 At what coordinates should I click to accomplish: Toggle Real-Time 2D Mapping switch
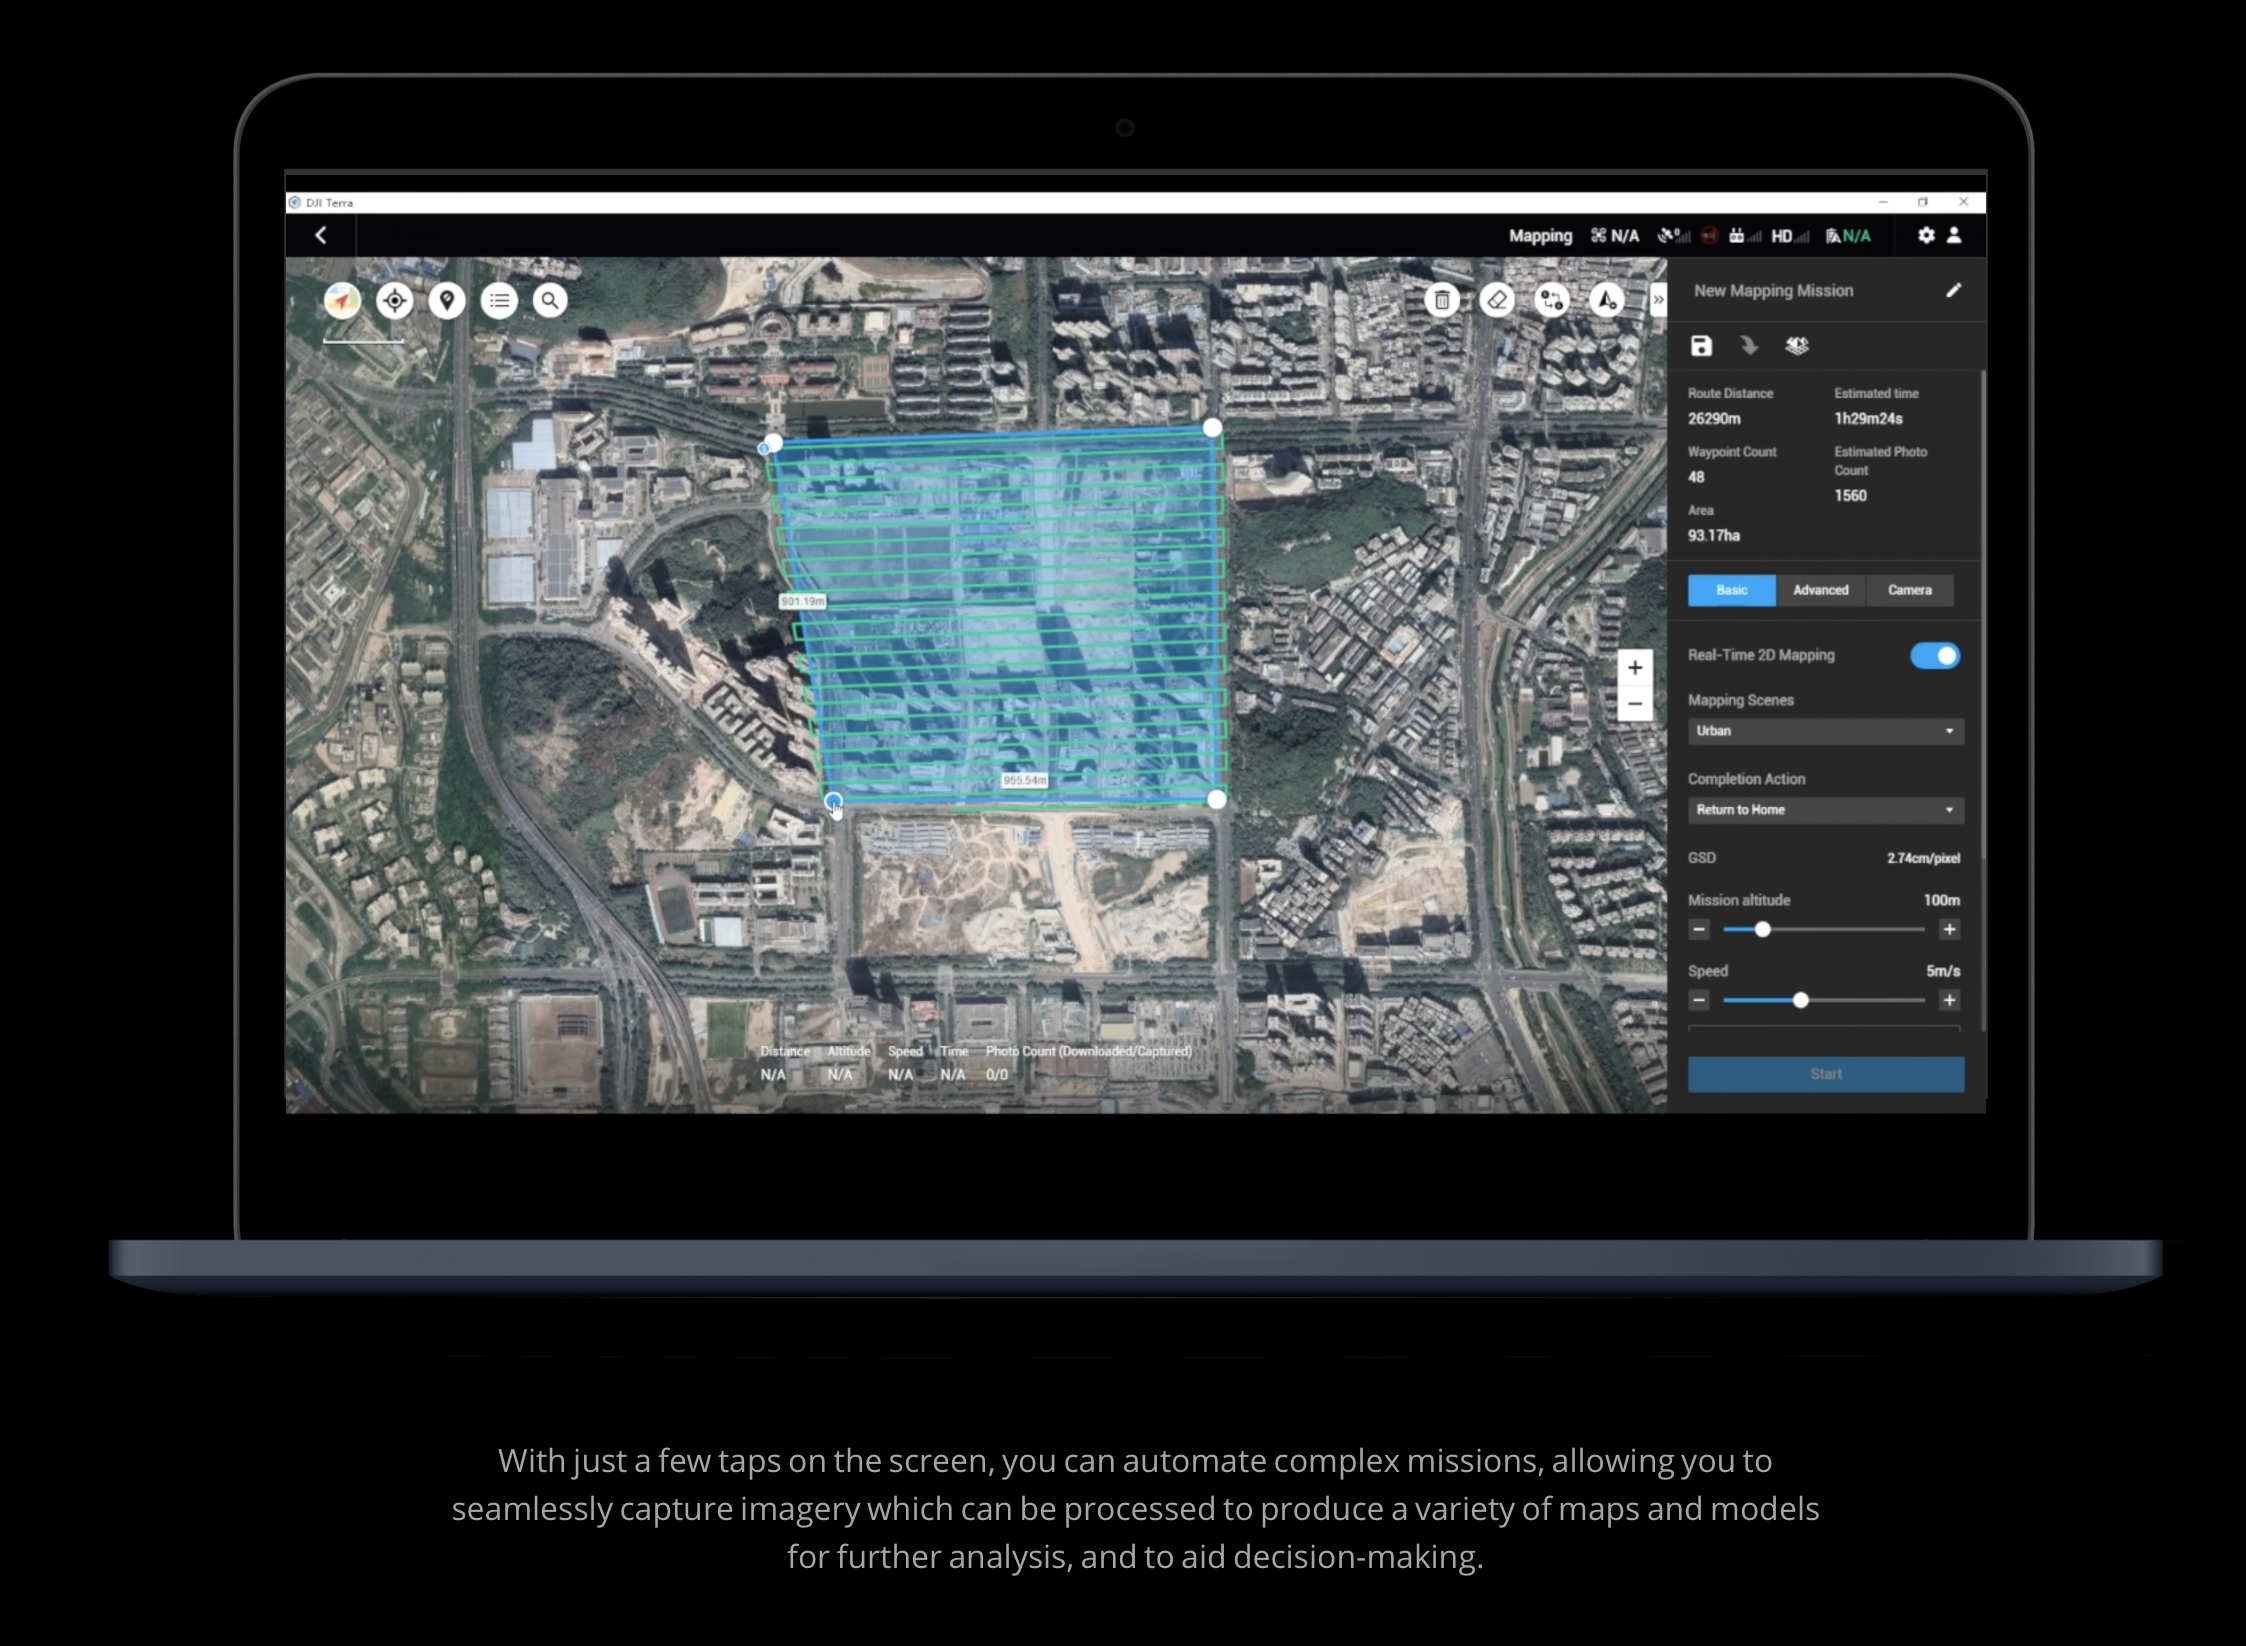click(1935, 655)
